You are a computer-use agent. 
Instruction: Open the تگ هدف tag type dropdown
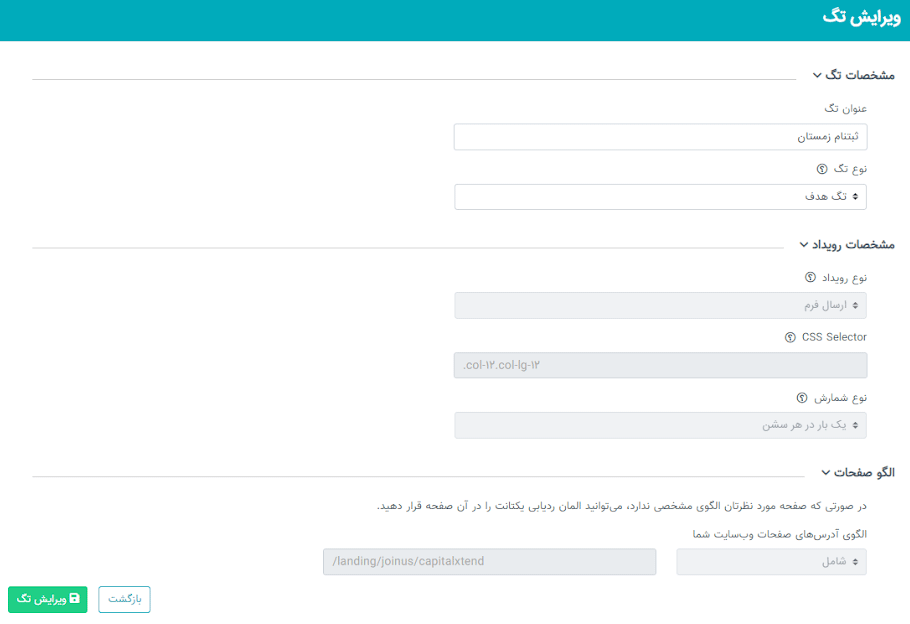(660, 197)
